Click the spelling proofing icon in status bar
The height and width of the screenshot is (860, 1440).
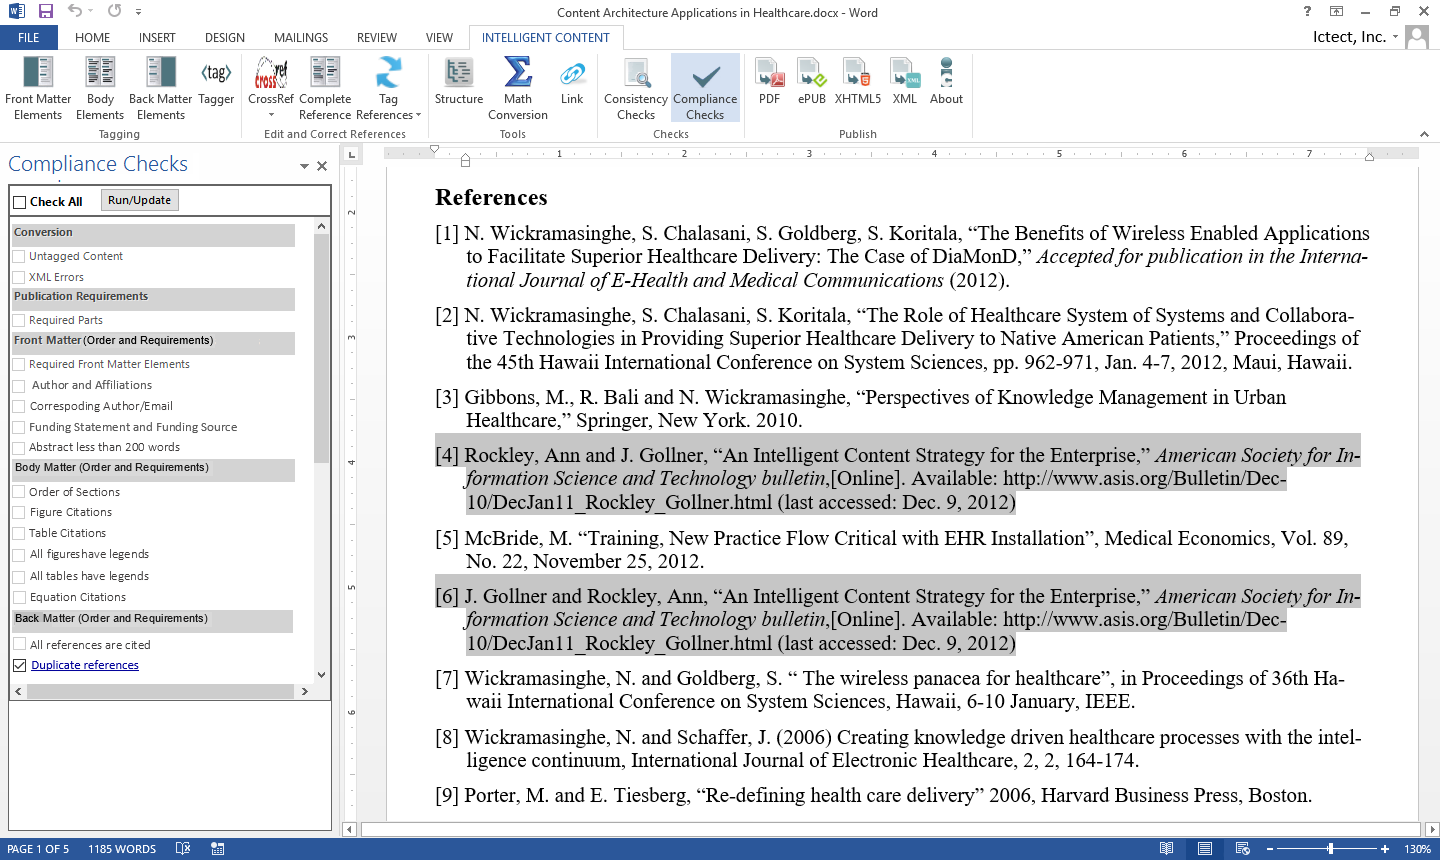tap(183, 848)
